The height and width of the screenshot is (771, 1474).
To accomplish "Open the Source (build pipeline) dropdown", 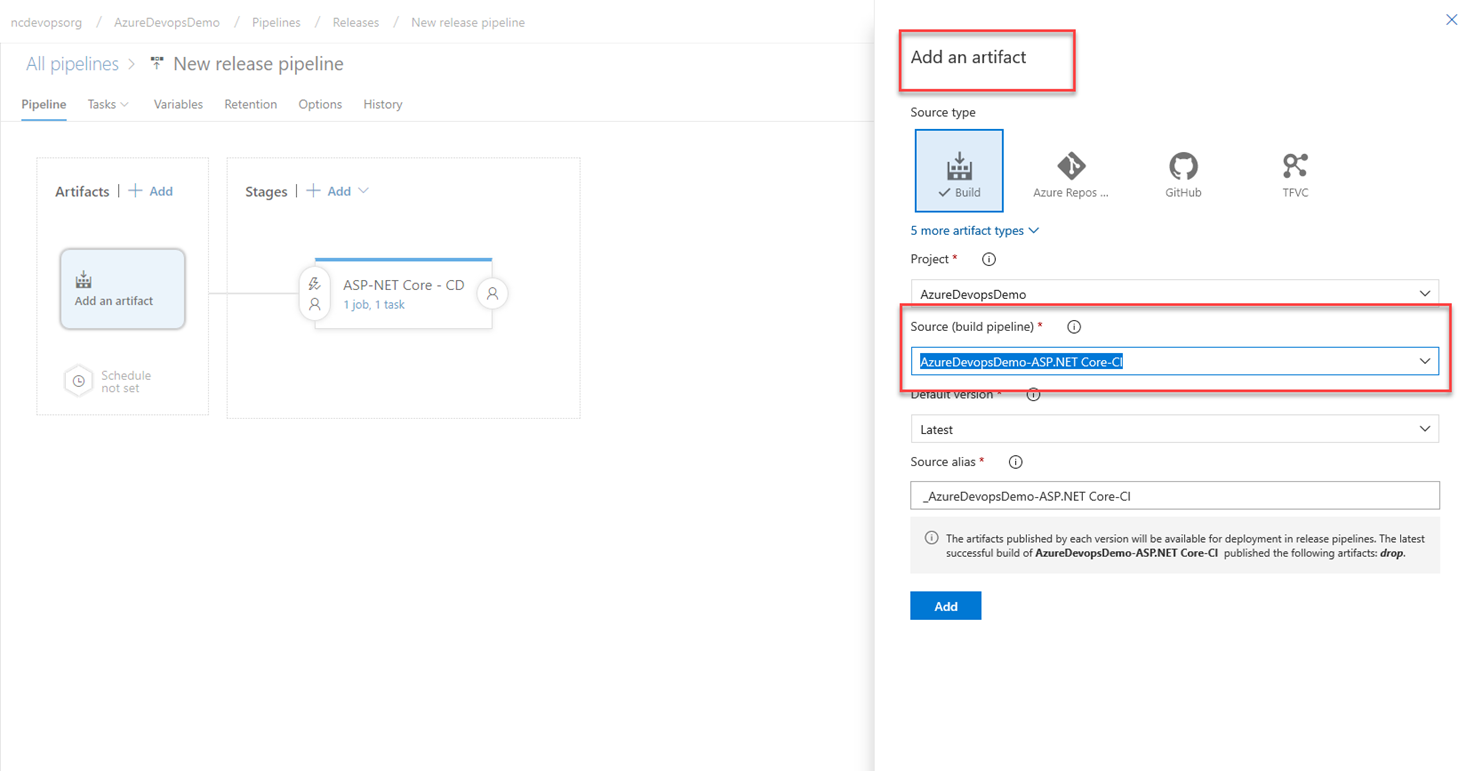I will [1175, 361].
